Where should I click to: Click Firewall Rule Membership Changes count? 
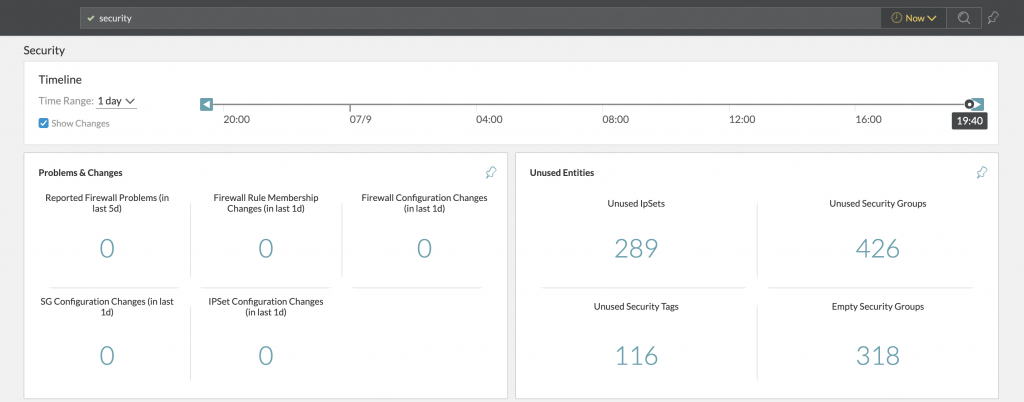coord(265,249)
